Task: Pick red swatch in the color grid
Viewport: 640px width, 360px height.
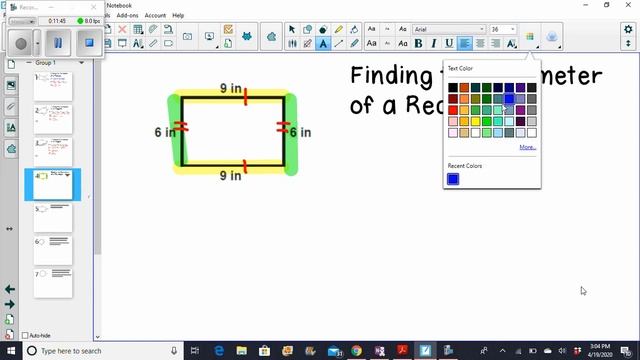Action: click(453, 110)
